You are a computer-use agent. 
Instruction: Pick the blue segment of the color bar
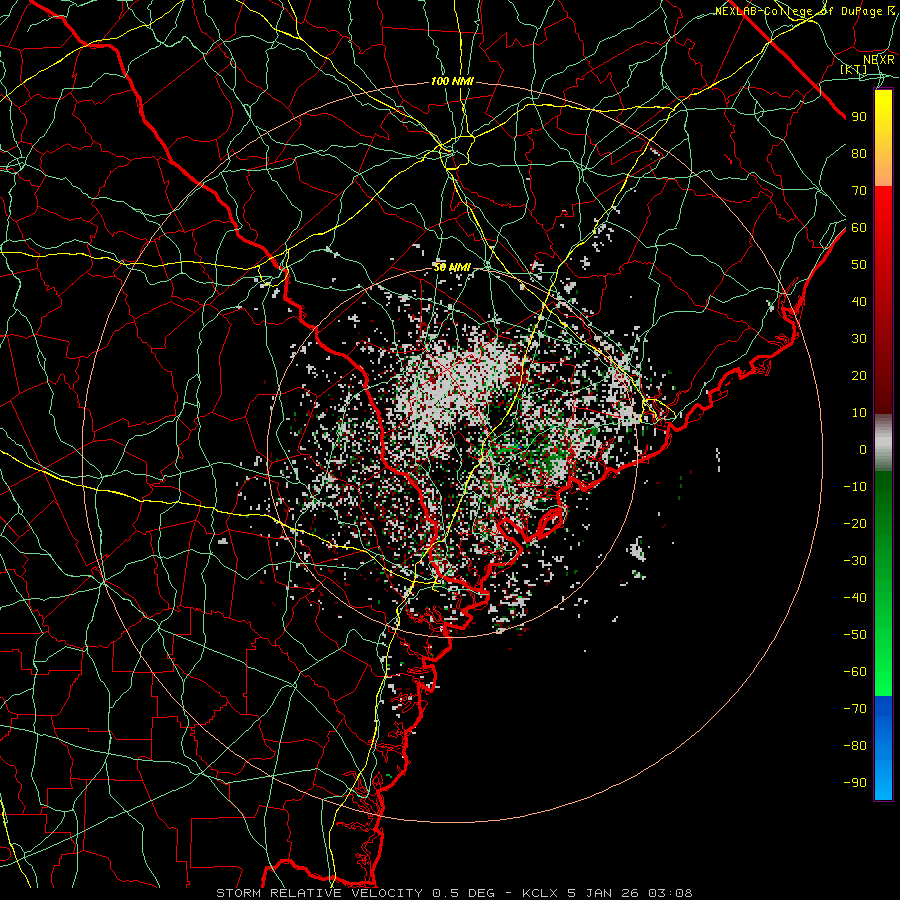883,748
